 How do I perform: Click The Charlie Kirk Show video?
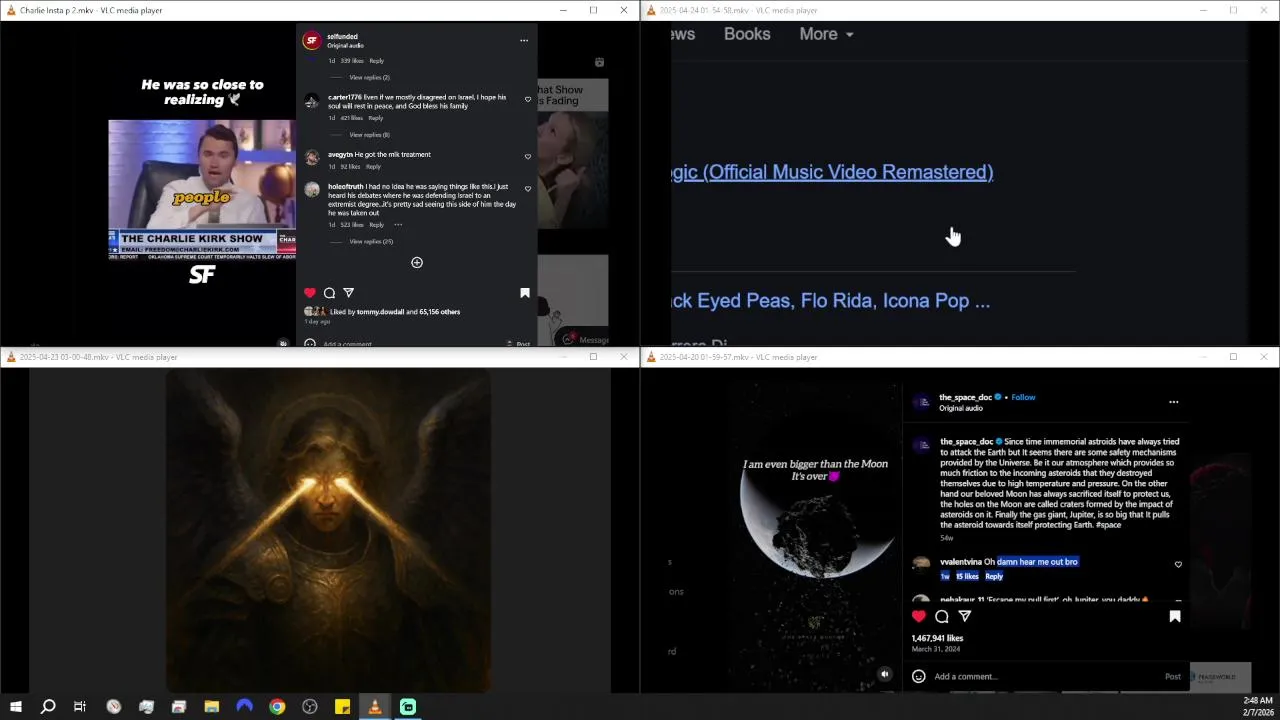pos(202,190)
